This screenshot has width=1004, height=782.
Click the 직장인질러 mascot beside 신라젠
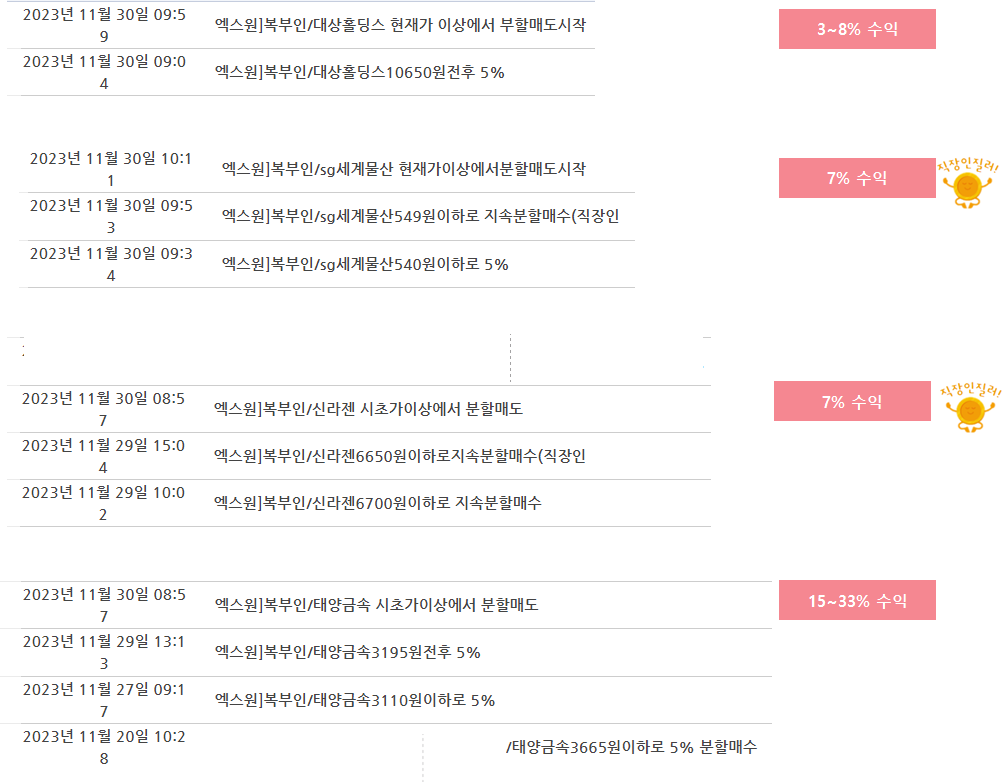[970, 407]
